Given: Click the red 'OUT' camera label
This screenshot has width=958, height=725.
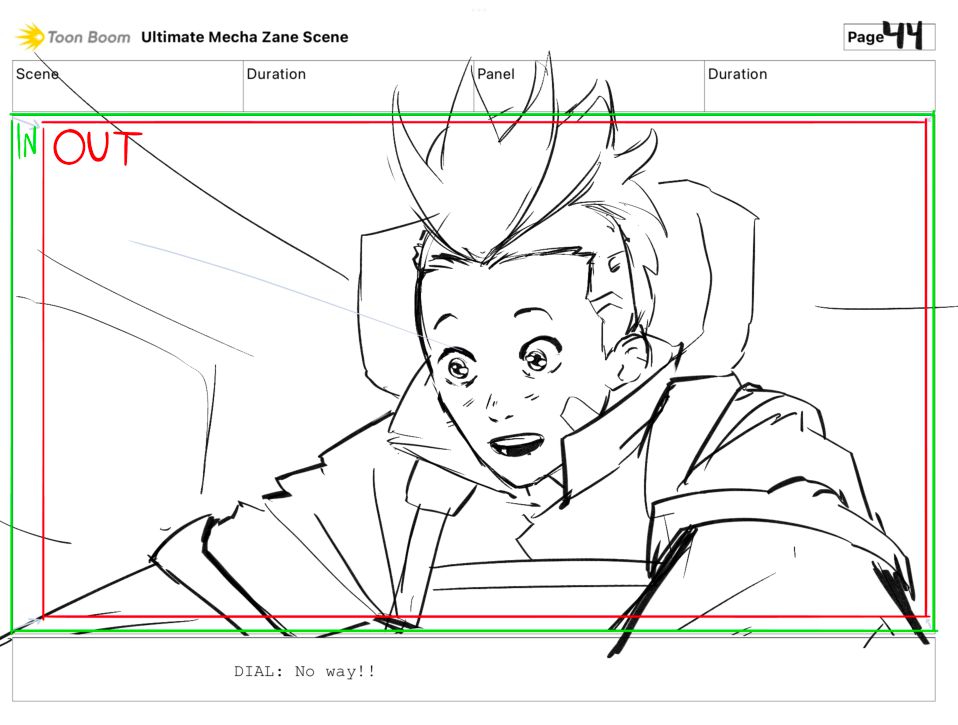Looking at the screenshot, I should [97, 147].
